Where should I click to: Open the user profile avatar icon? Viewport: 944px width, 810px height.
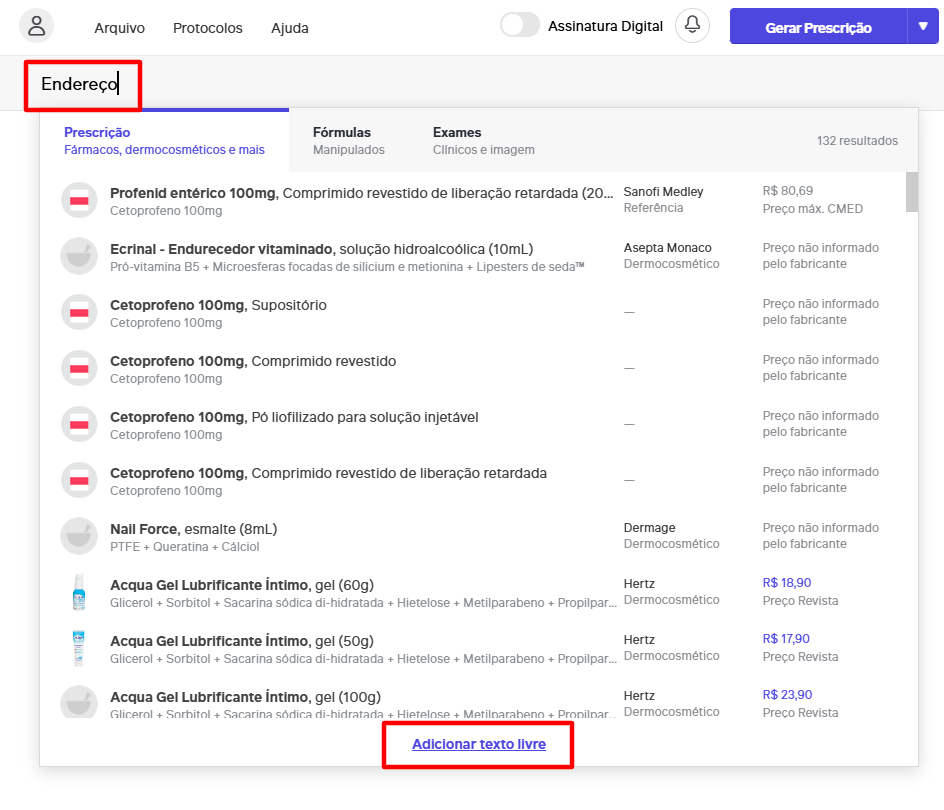coord(37,26)
